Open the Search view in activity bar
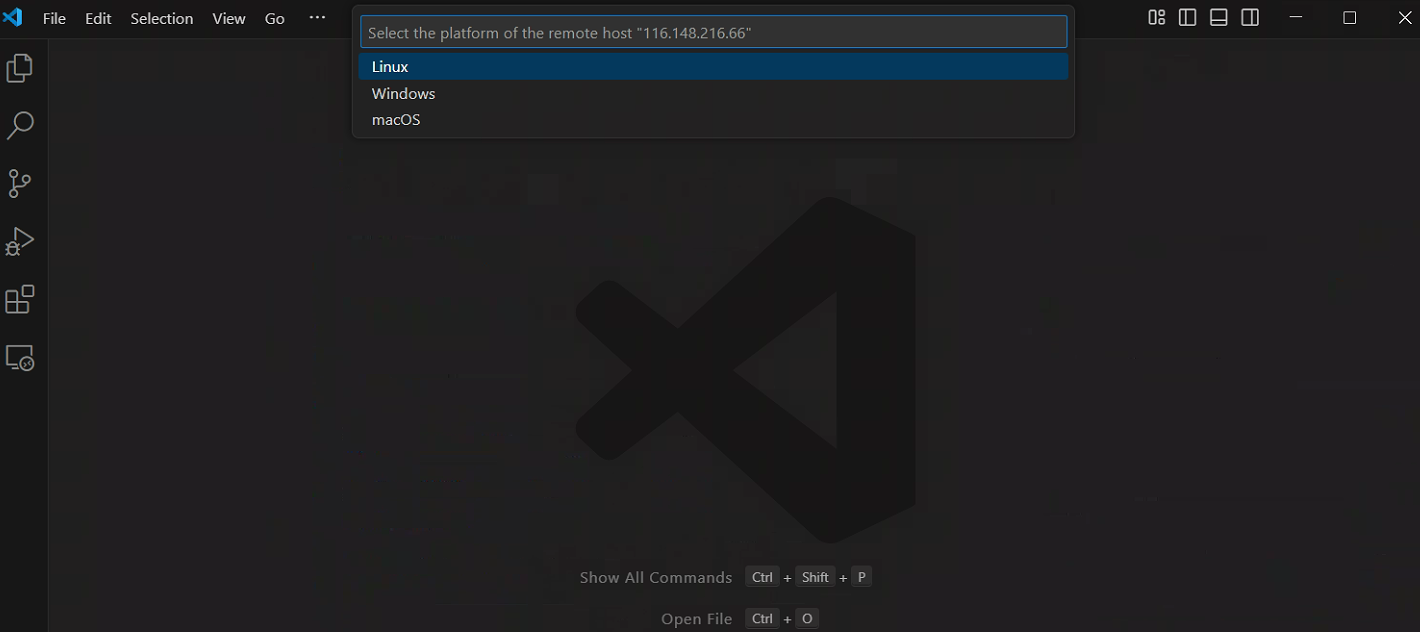Screen dimensions: 1420x632 click(20, 126)
